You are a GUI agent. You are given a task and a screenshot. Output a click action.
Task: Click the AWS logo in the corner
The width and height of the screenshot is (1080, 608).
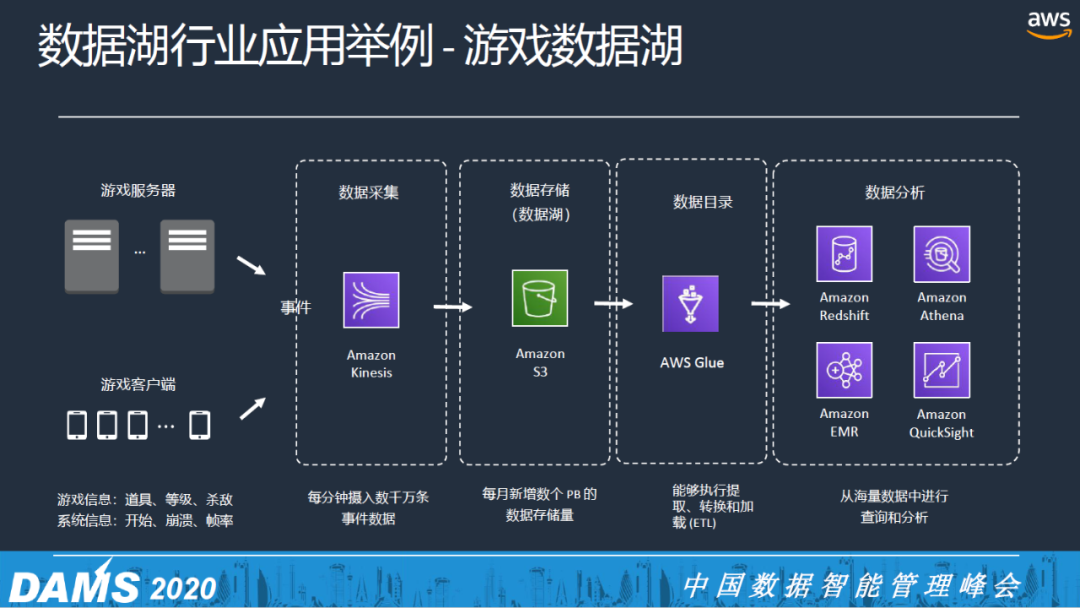click(x=1049, y=25)
